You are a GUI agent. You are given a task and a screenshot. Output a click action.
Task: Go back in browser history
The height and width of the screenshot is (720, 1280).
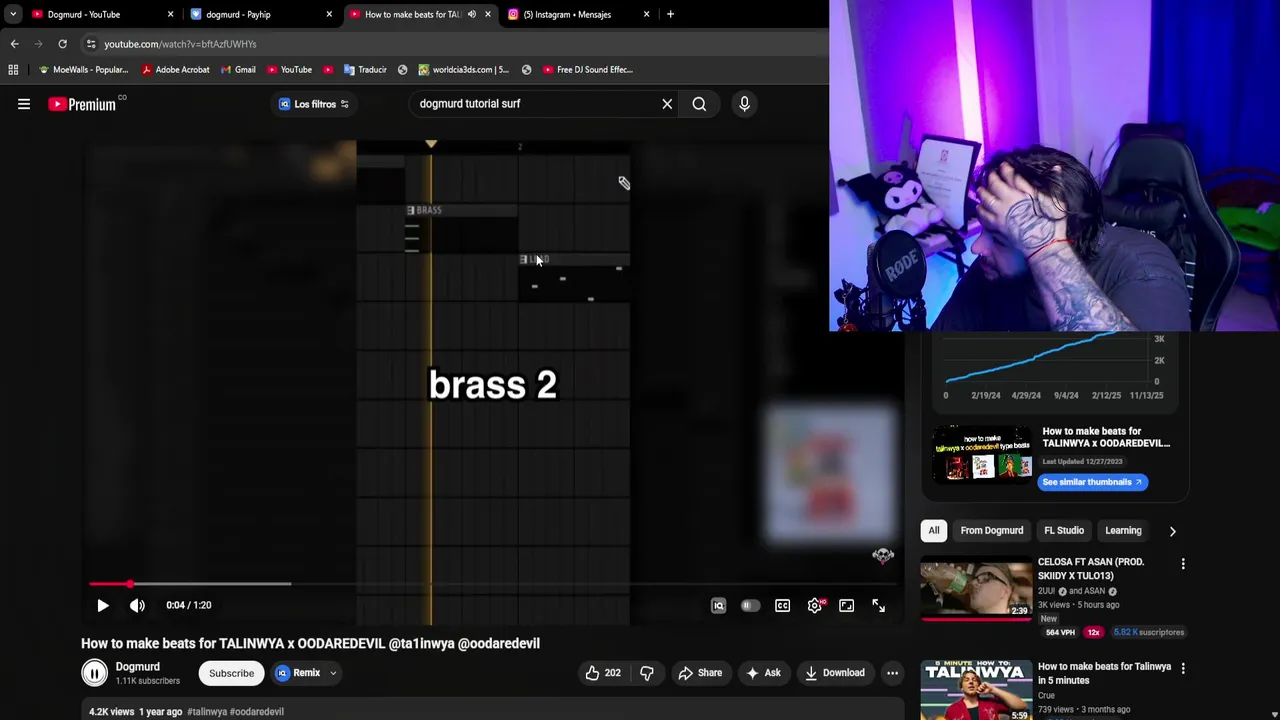tap(14, 44)
